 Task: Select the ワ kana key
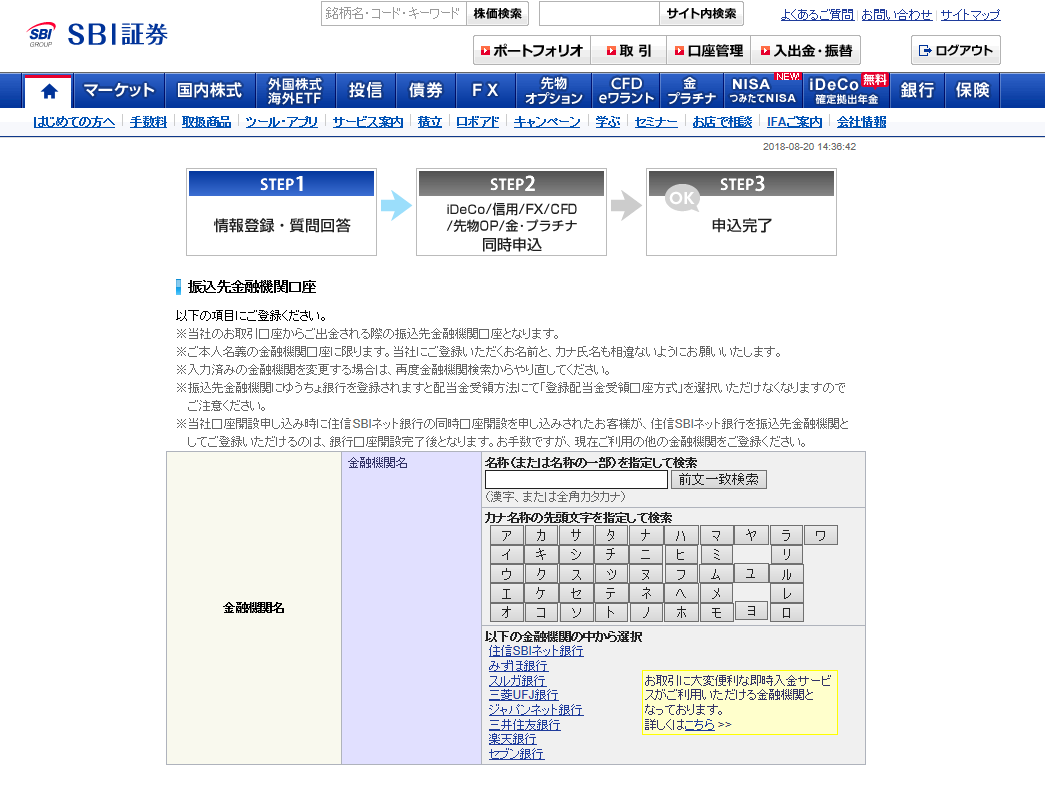click(820, 535)
